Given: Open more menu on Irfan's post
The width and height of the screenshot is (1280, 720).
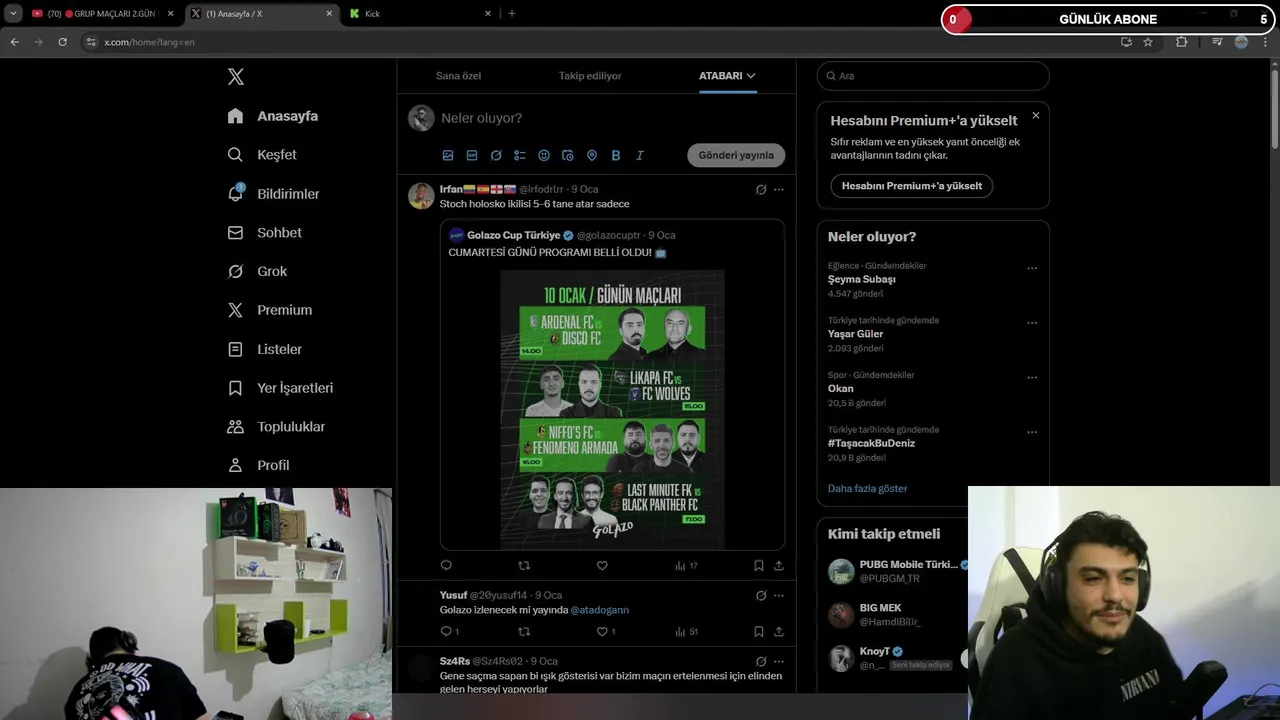Looking at the screenshot, I should pyautogui.click(x=779, y=190).
